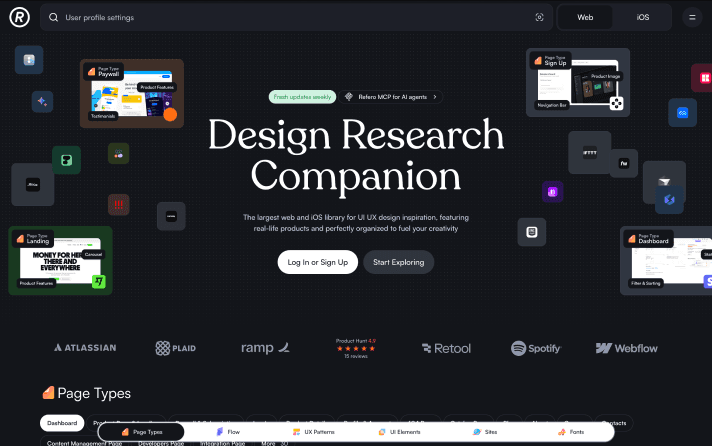Click the Atlassian logo

coord(85,348)
